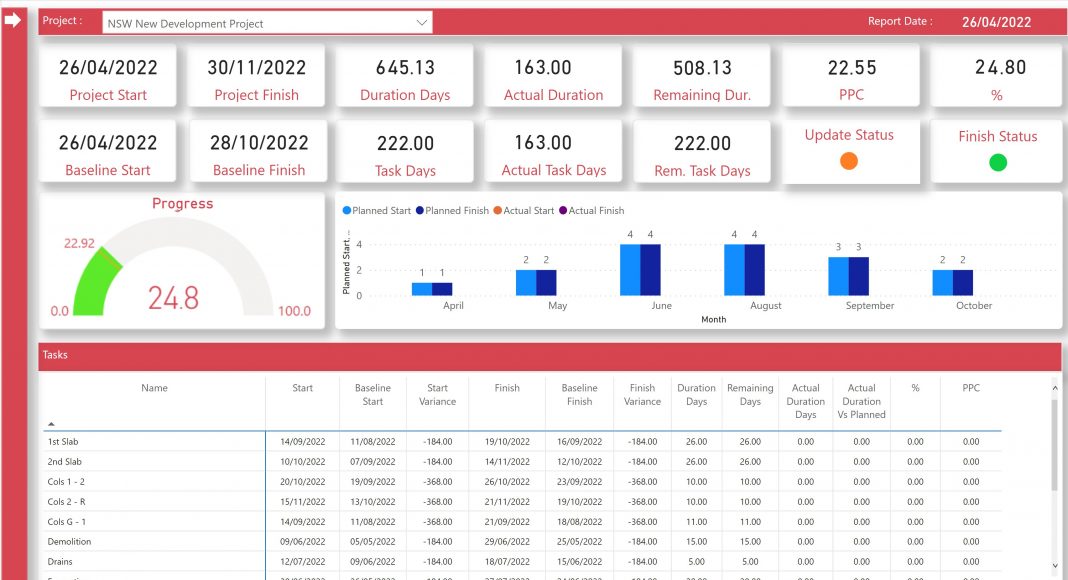Sort table by Start Variance column
Image resolution: width=1068 pixels, height=580 pixels.
coord(437,395)
